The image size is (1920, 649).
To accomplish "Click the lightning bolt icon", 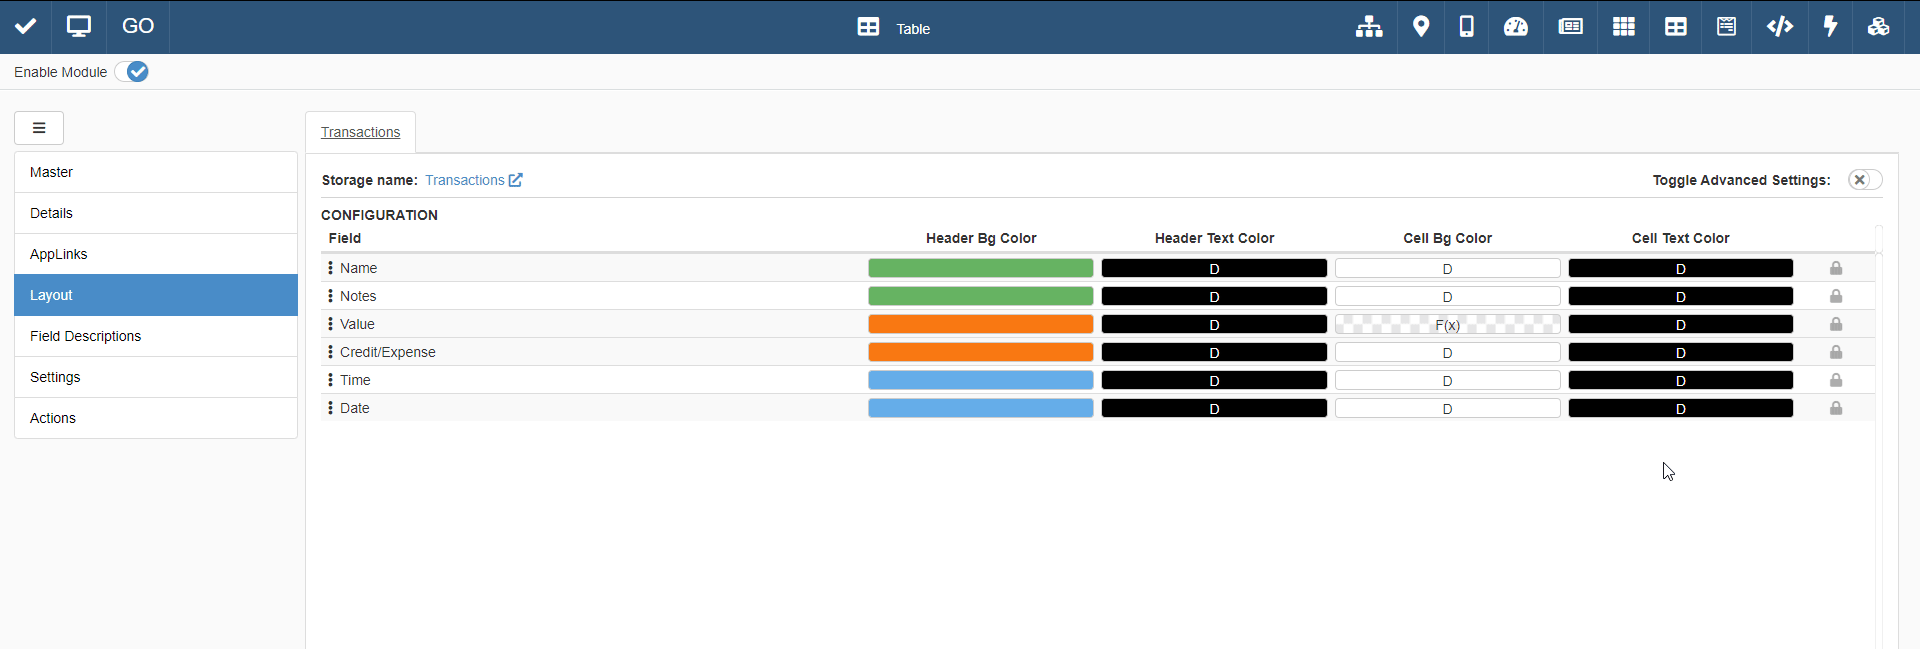I will click(x=1830, y=27).
